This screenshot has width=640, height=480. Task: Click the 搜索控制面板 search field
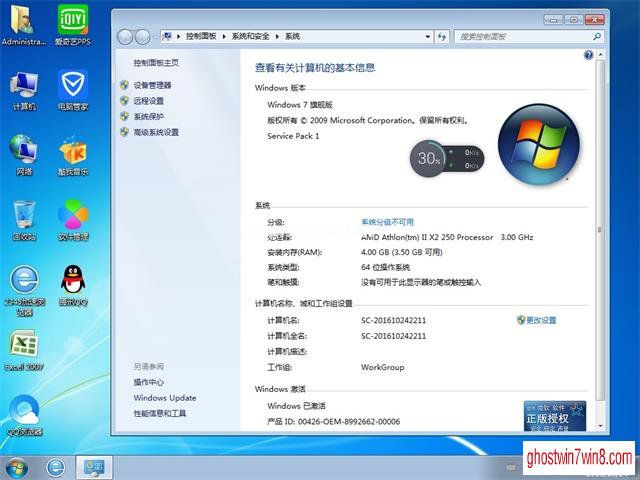click(523, 36)
